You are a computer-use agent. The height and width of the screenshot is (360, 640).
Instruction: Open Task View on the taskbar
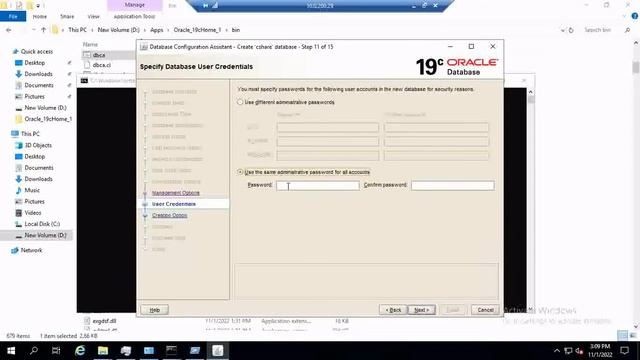click(x=56, y=351)
